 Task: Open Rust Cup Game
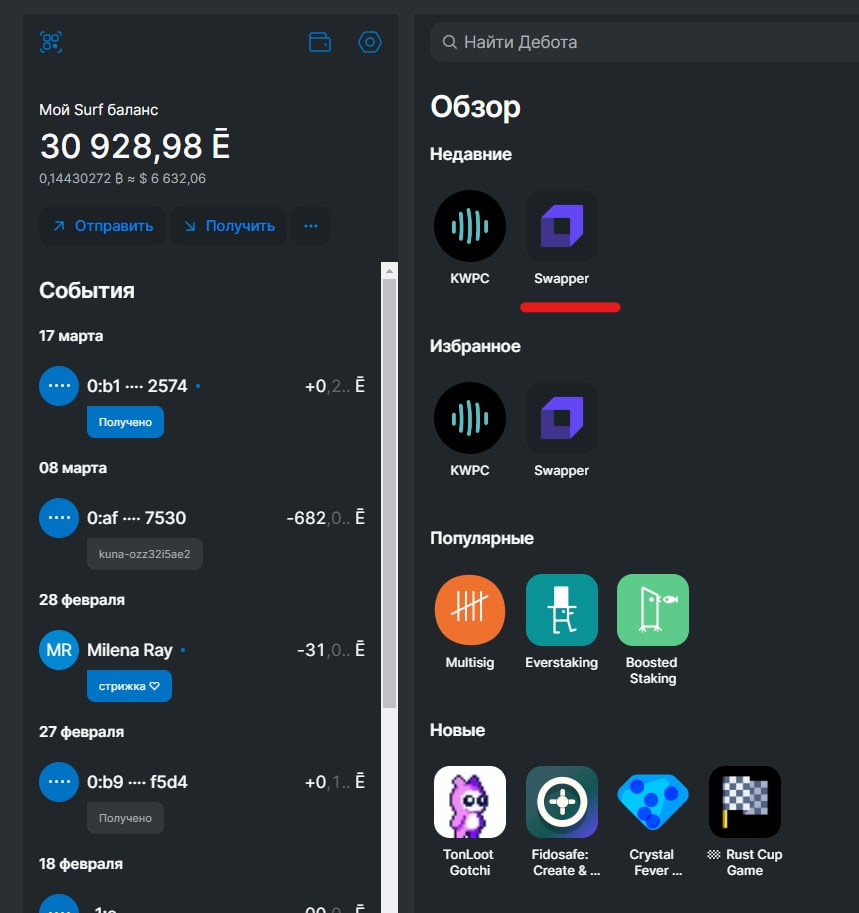click(x=744, y=802)
